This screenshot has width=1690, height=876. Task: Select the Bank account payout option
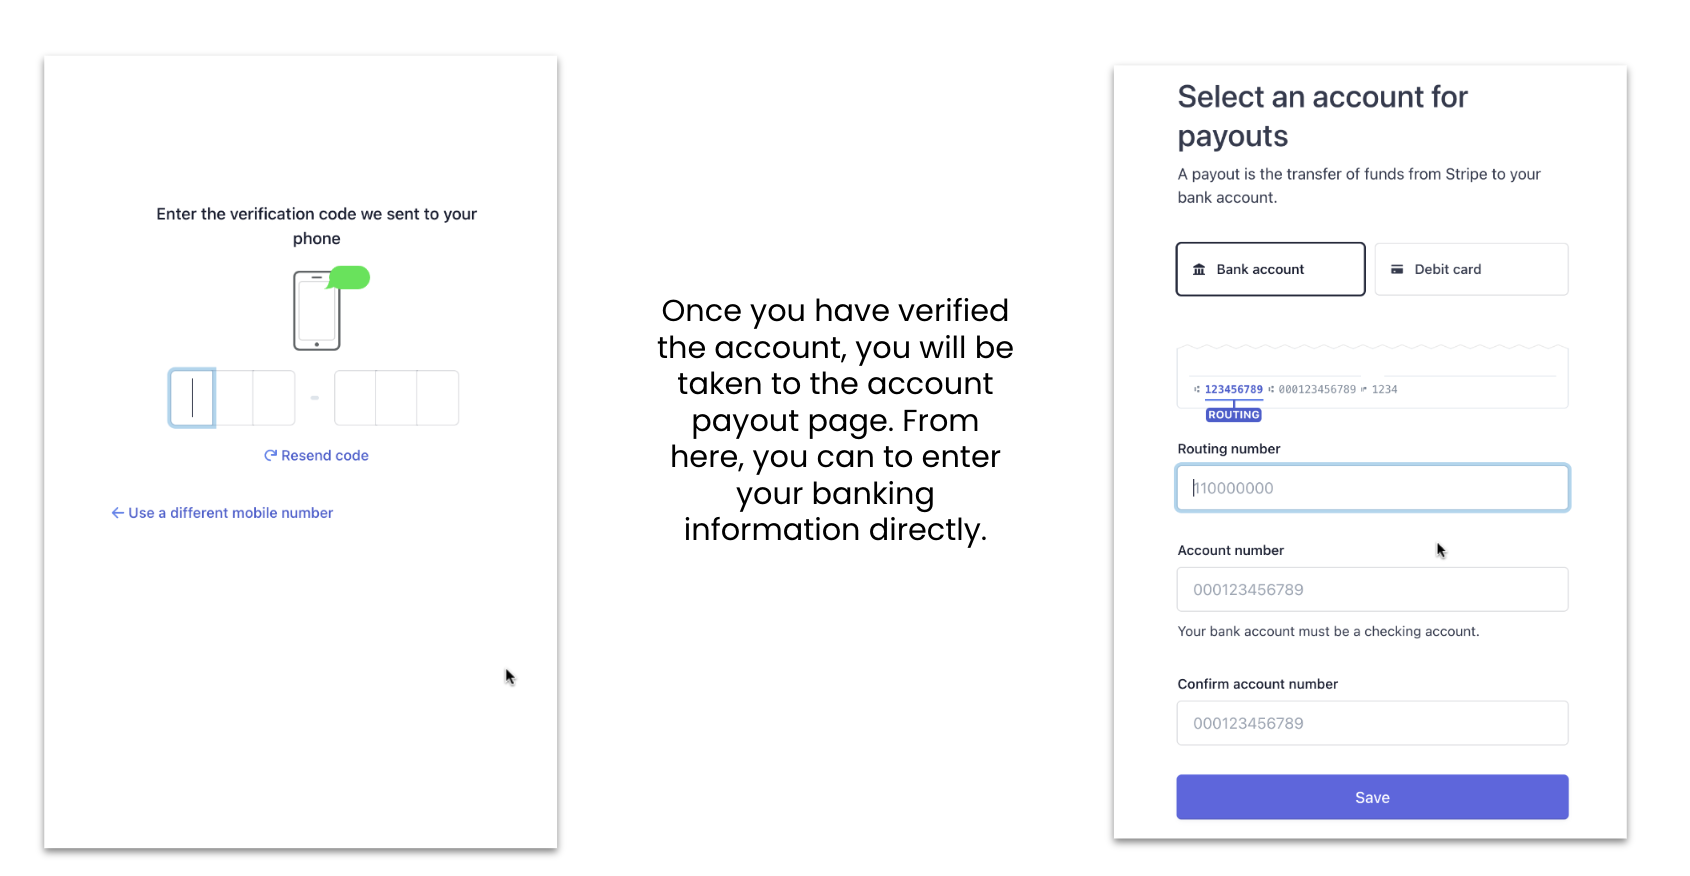1270,270
